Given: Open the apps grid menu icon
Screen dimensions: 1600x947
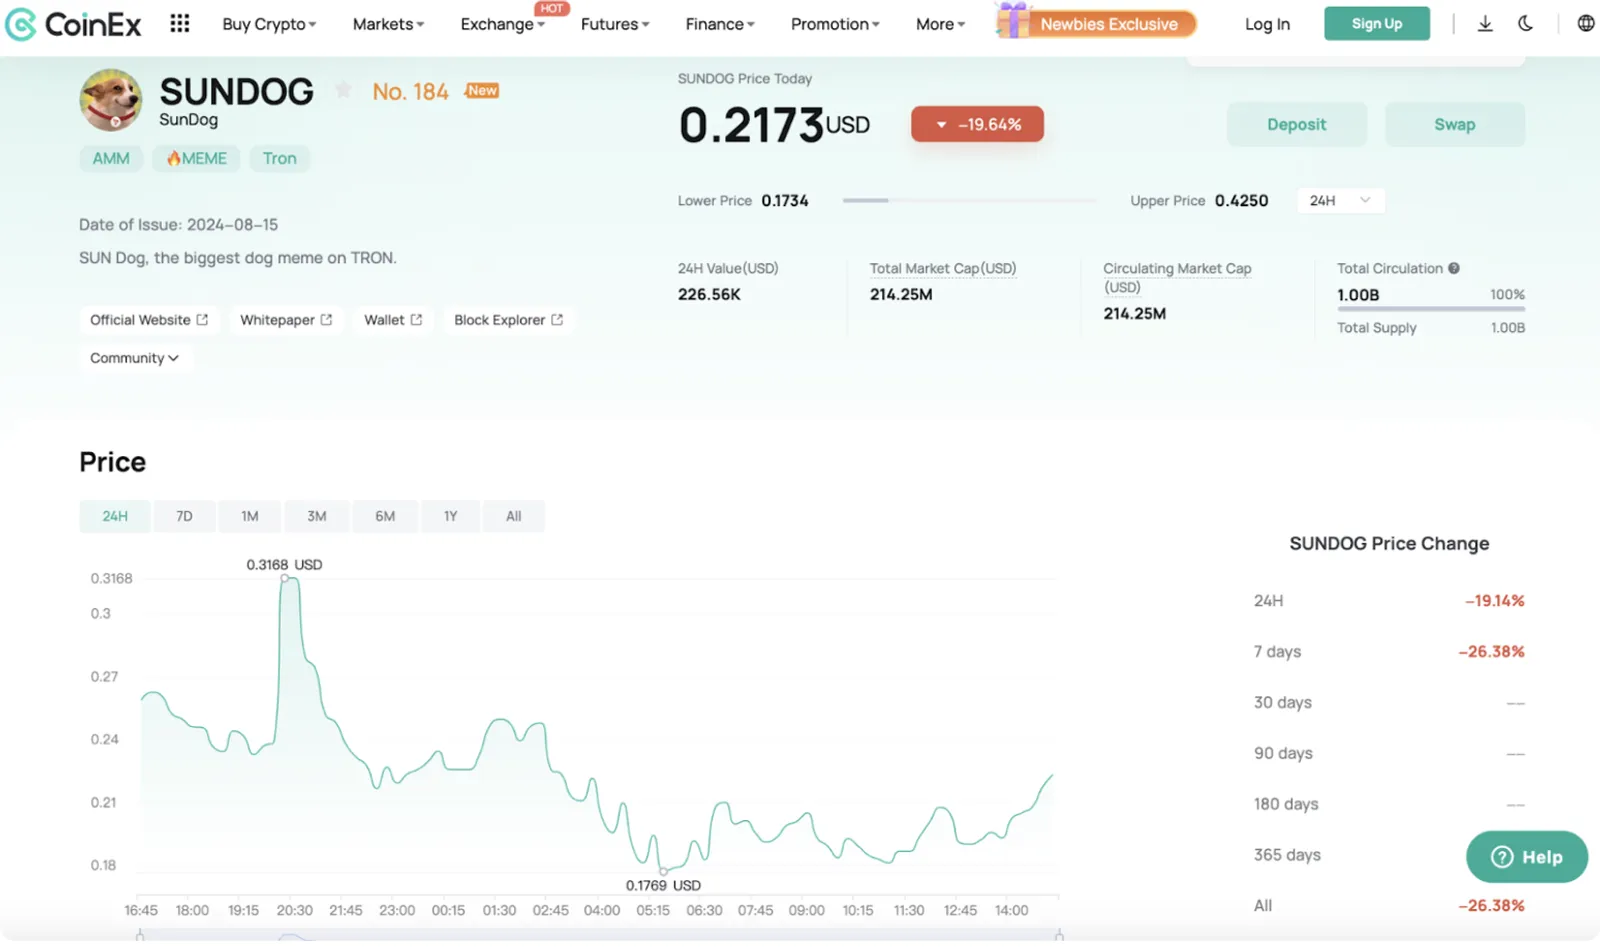Looking at the screenshot, I should point(180,23).
